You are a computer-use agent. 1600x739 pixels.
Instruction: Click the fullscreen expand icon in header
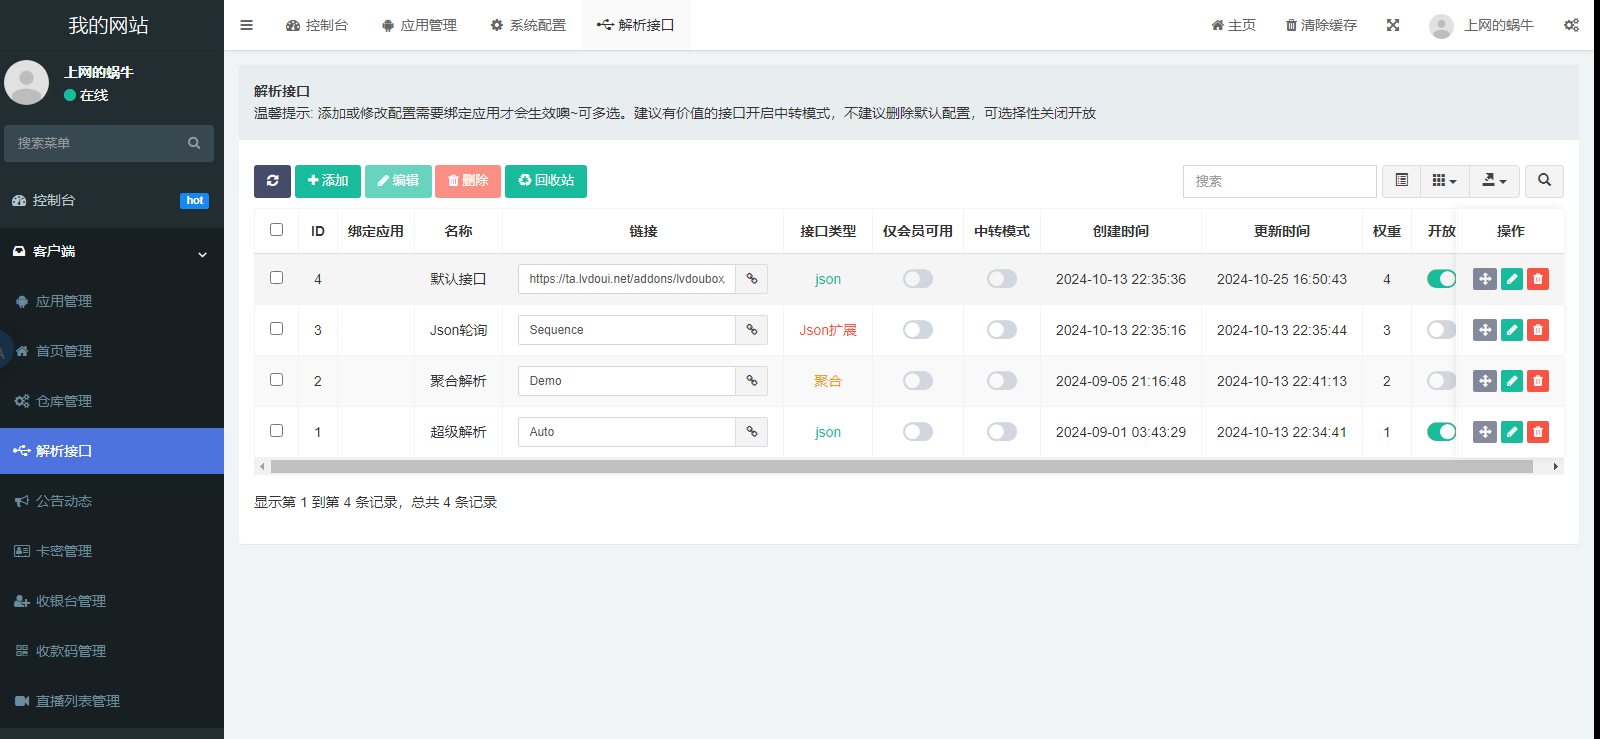coord(1393,25)
